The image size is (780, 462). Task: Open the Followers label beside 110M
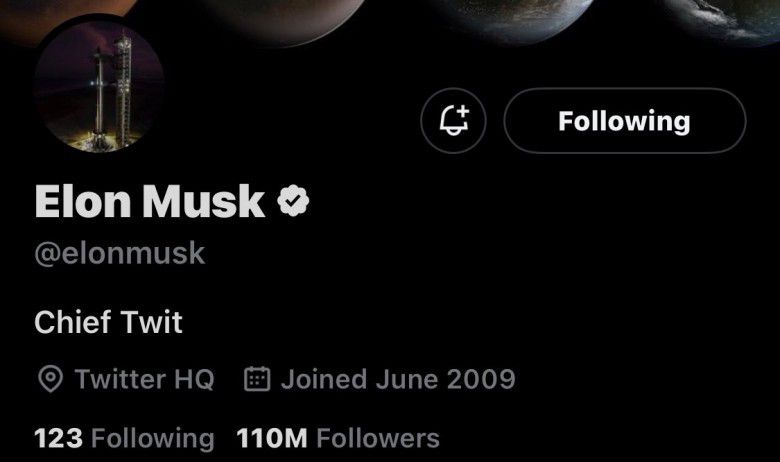coord(378,438)
